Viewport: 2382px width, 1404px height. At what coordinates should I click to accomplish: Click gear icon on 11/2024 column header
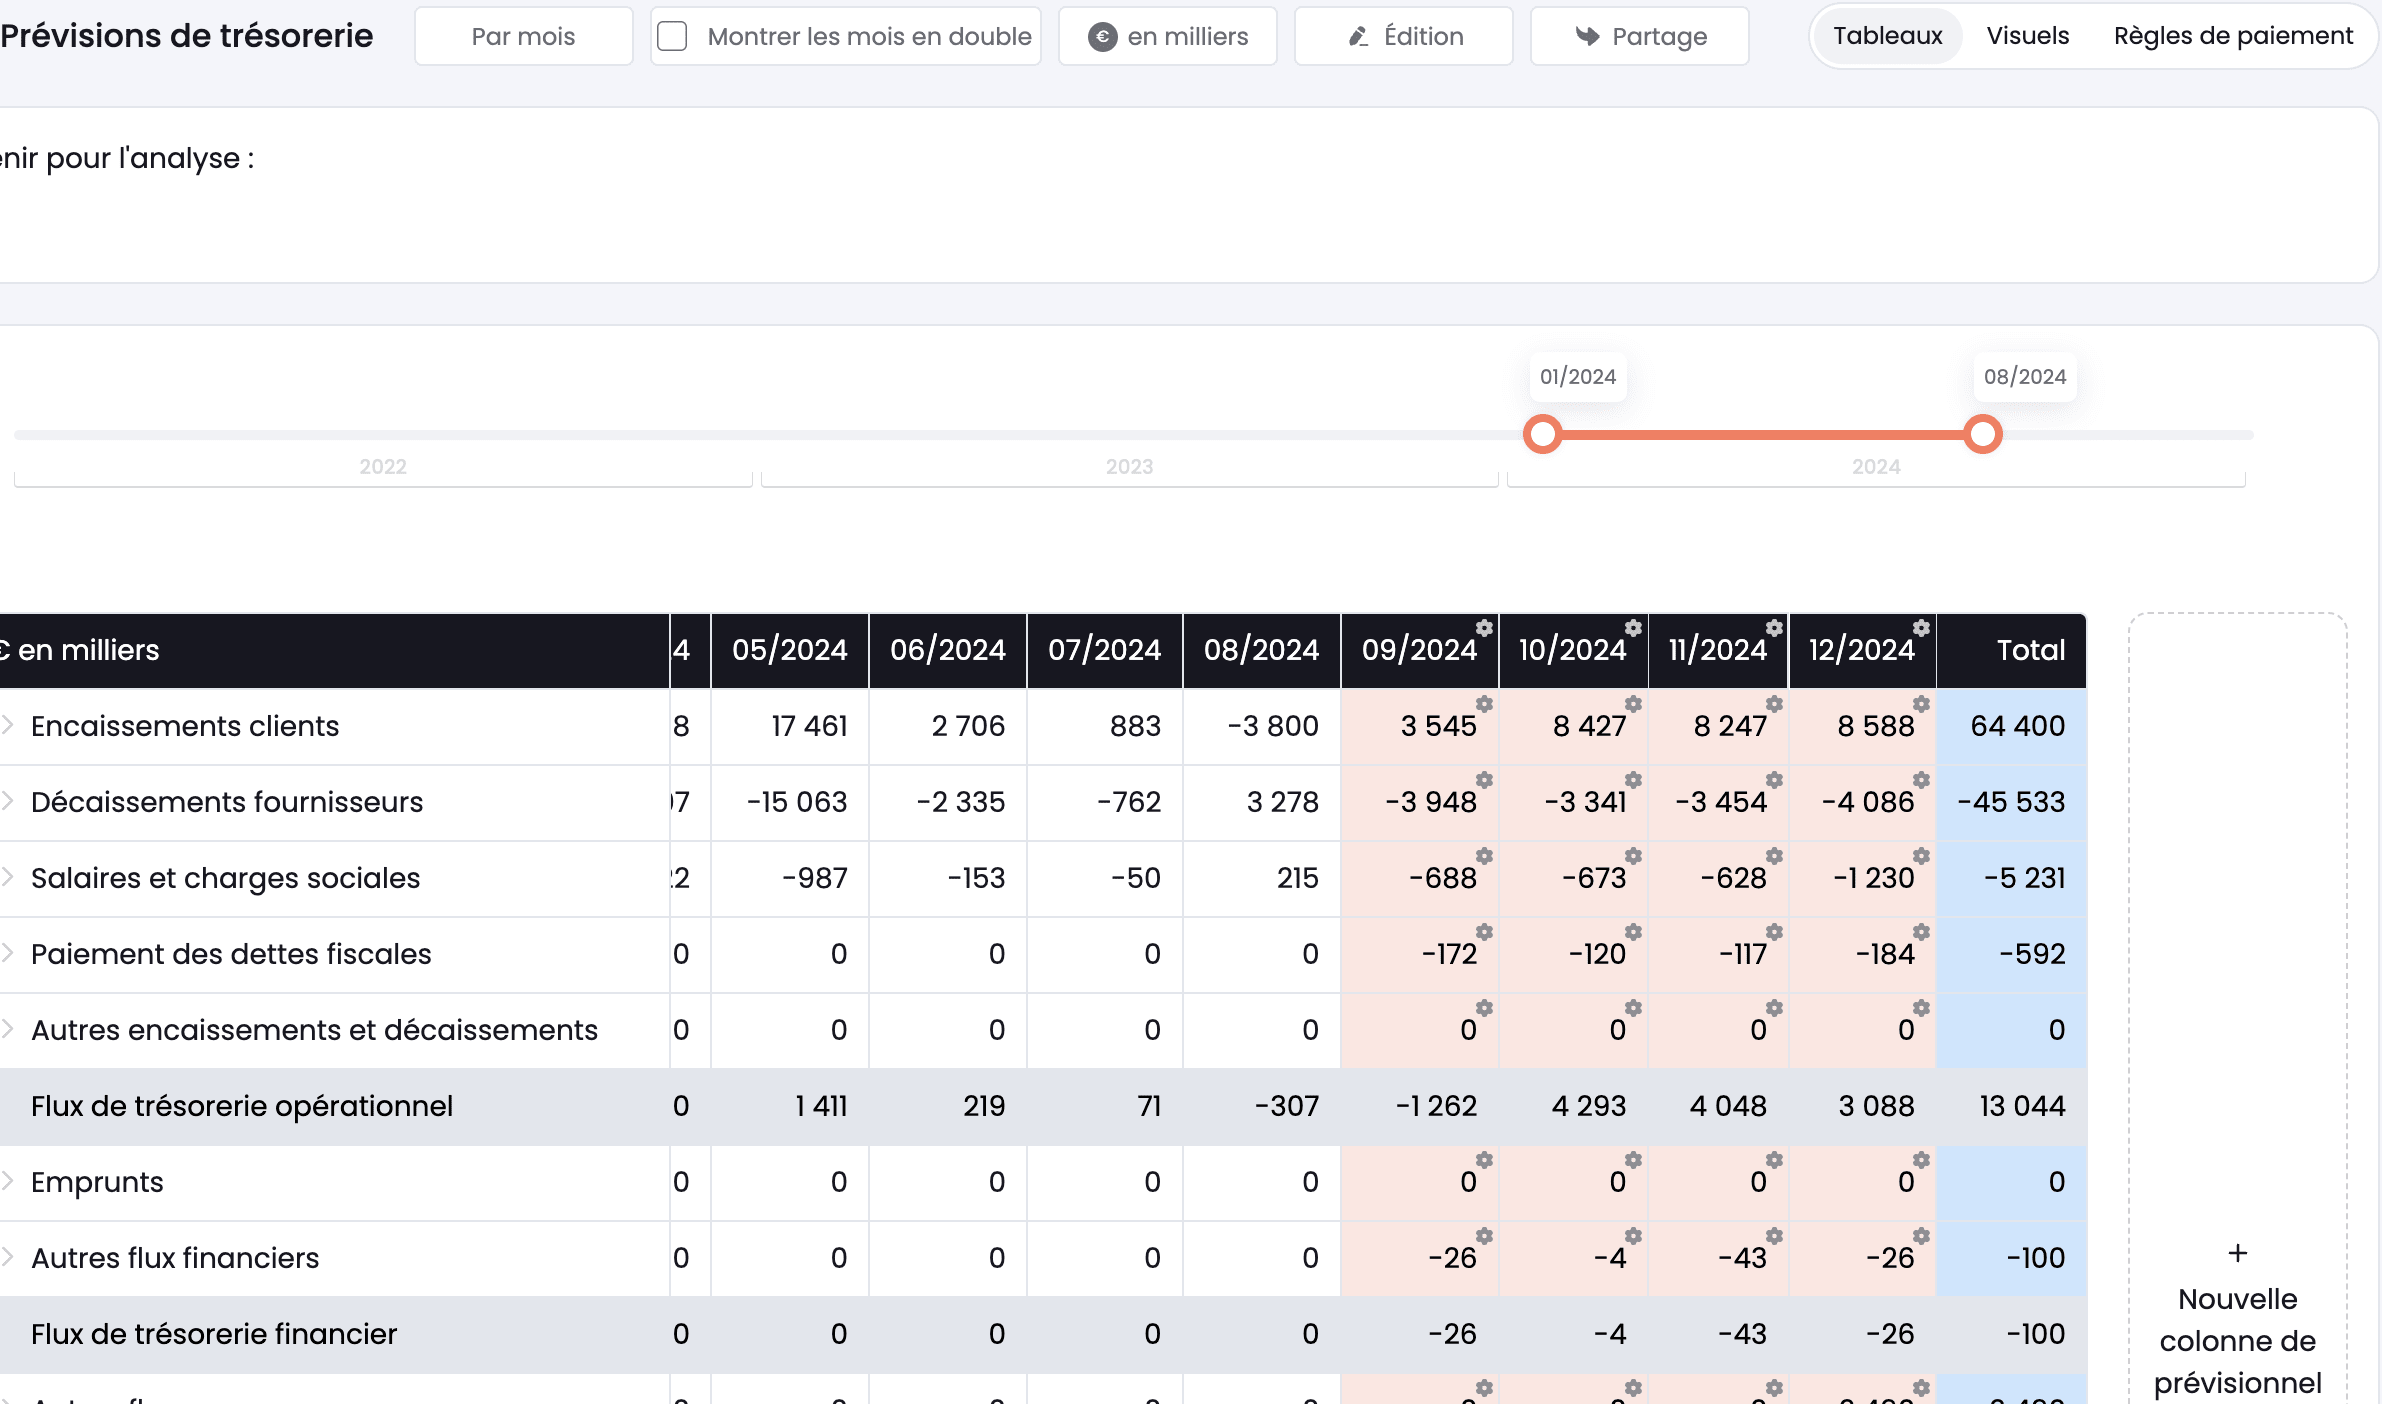[1774, 628]
